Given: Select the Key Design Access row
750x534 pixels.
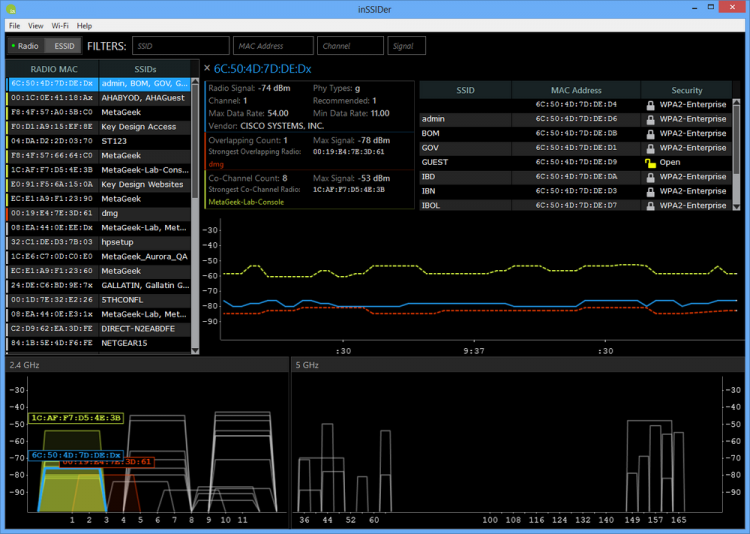Looking at the screenshot, I should 98,127.
